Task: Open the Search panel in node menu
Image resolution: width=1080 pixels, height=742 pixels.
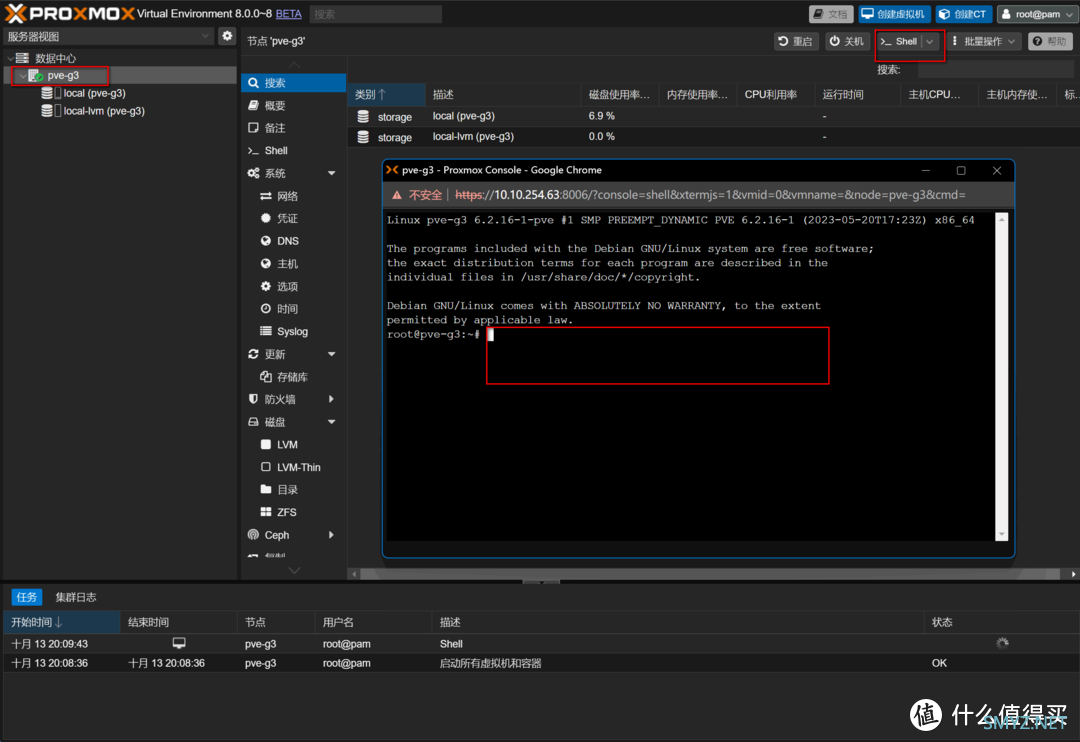Action: (293, 83)
